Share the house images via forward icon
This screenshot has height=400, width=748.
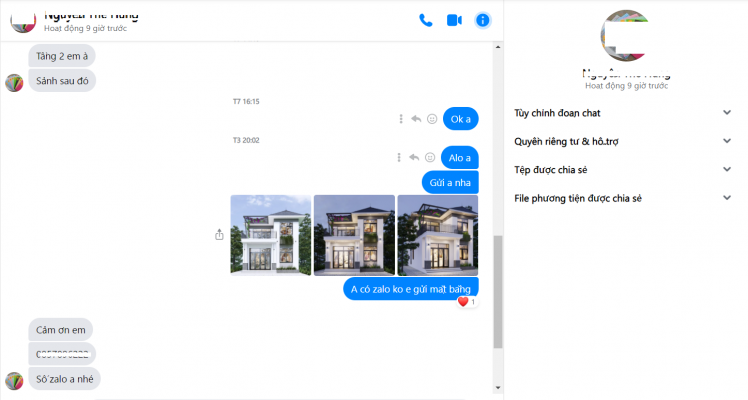coord(219,235)
